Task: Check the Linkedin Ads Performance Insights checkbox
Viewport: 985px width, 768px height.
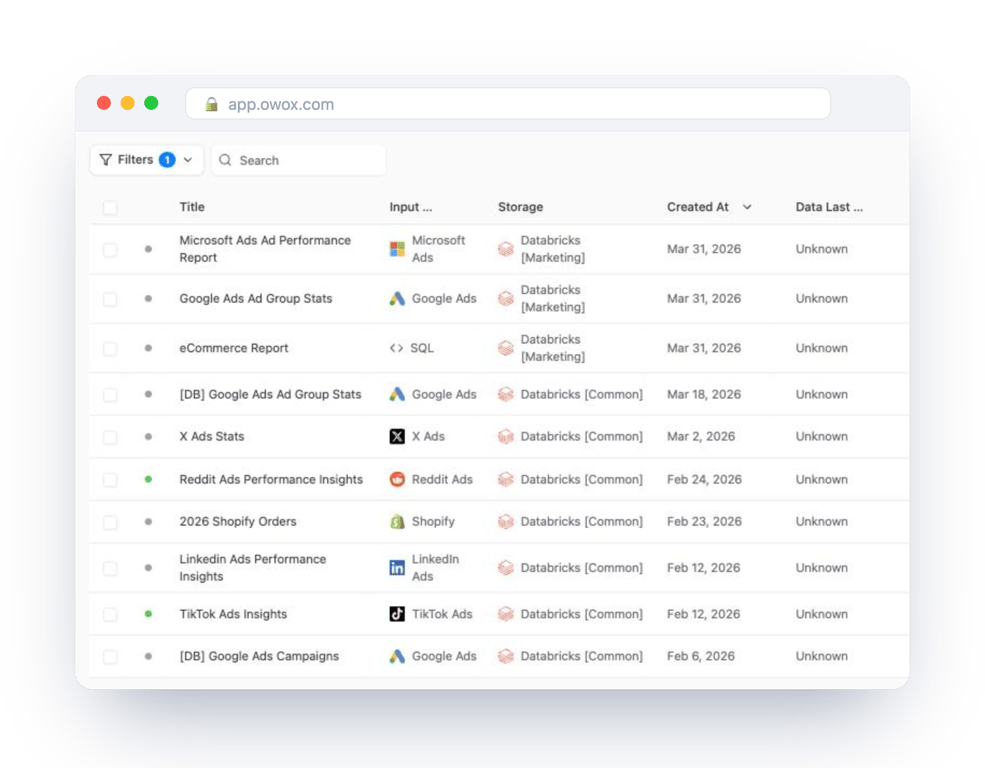Action: point(110,568)
